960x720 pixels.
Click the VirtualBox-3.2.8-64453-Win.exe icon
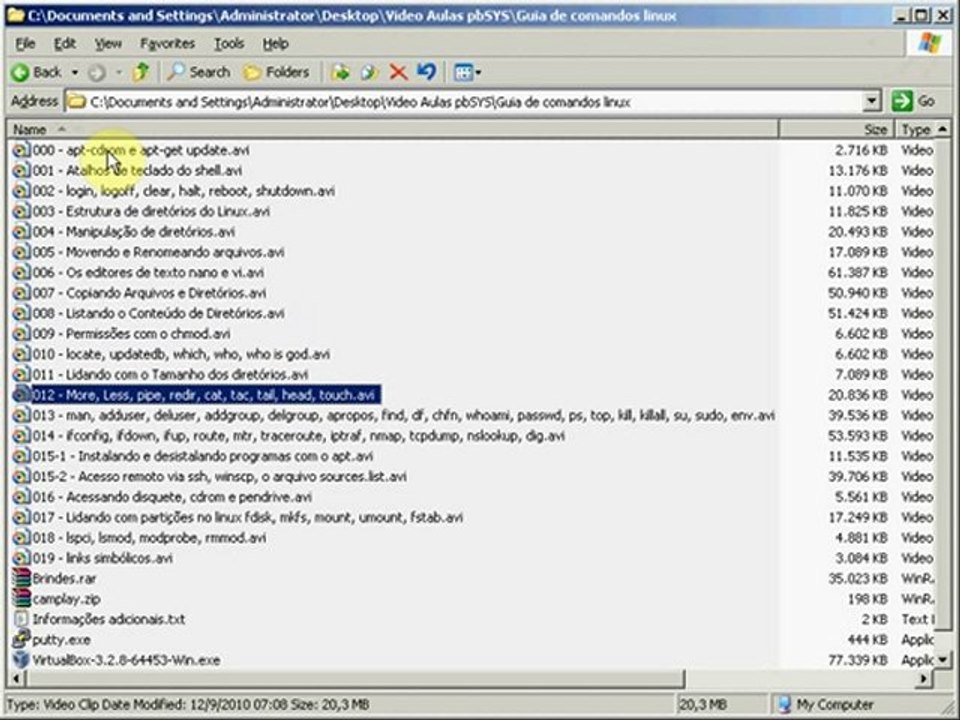pos(21,660)
